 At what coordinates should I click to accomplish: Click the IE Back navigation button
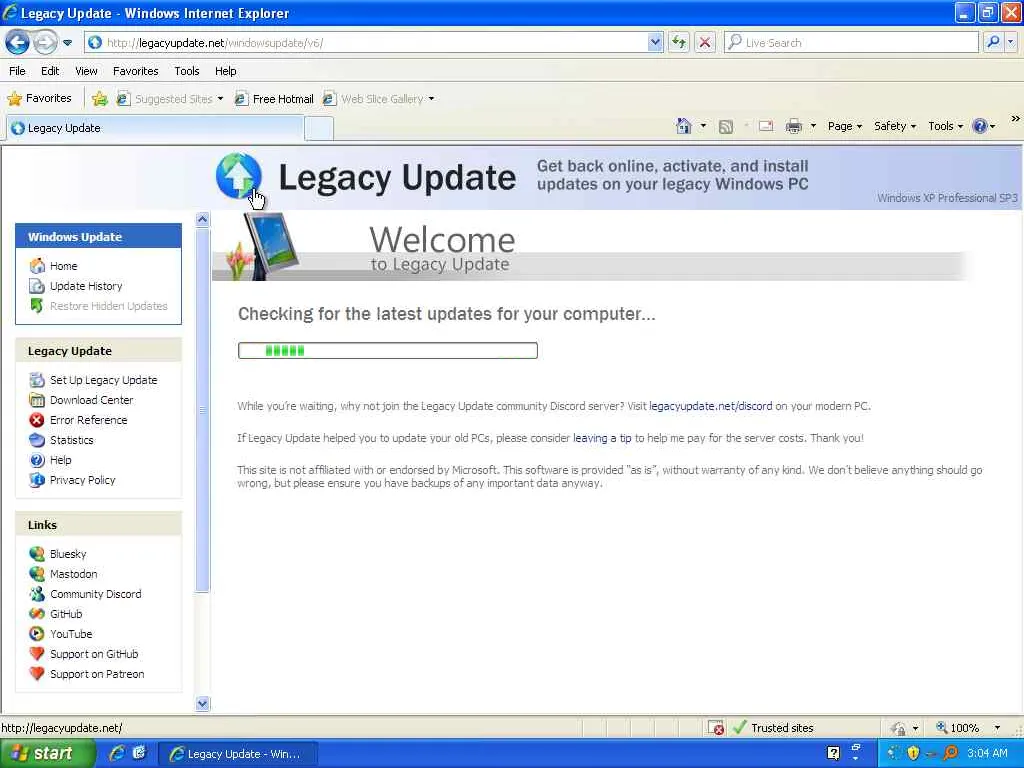click(x=18, y=42)
